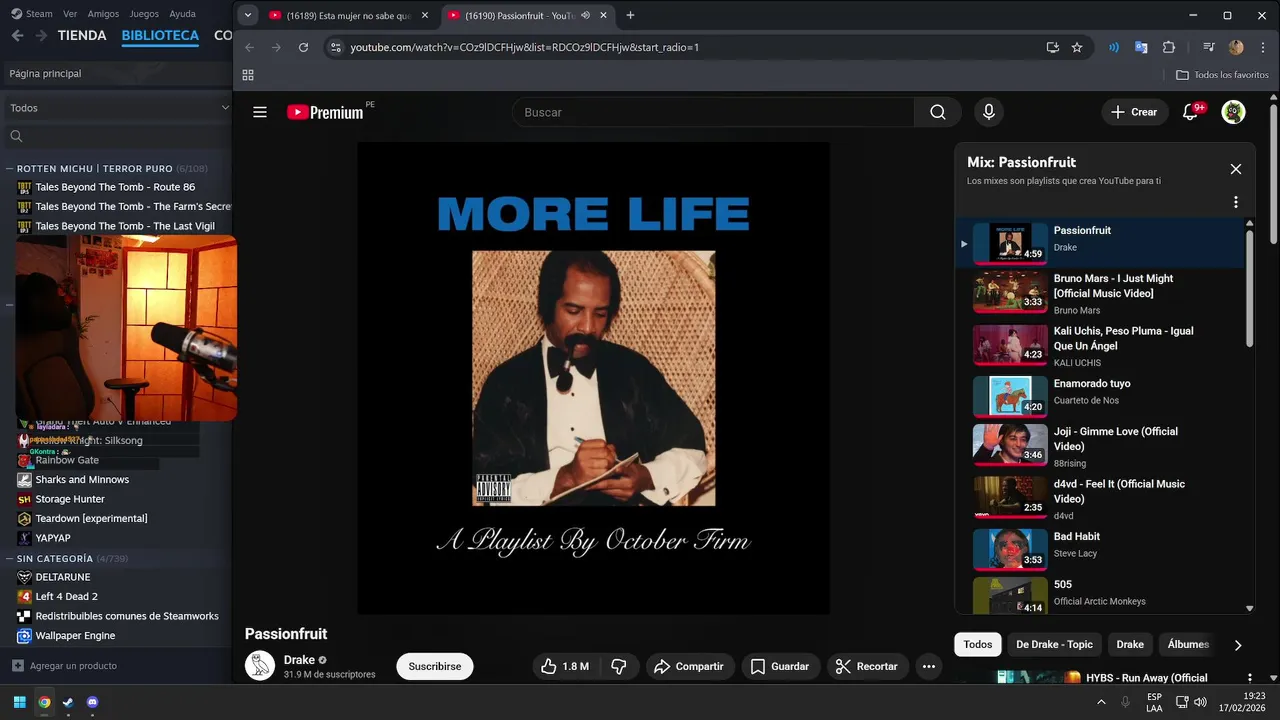The image size is (1280, 720).
Task: Open the Steam 'Juegos' menu
Action: click(x=144, y=14)
